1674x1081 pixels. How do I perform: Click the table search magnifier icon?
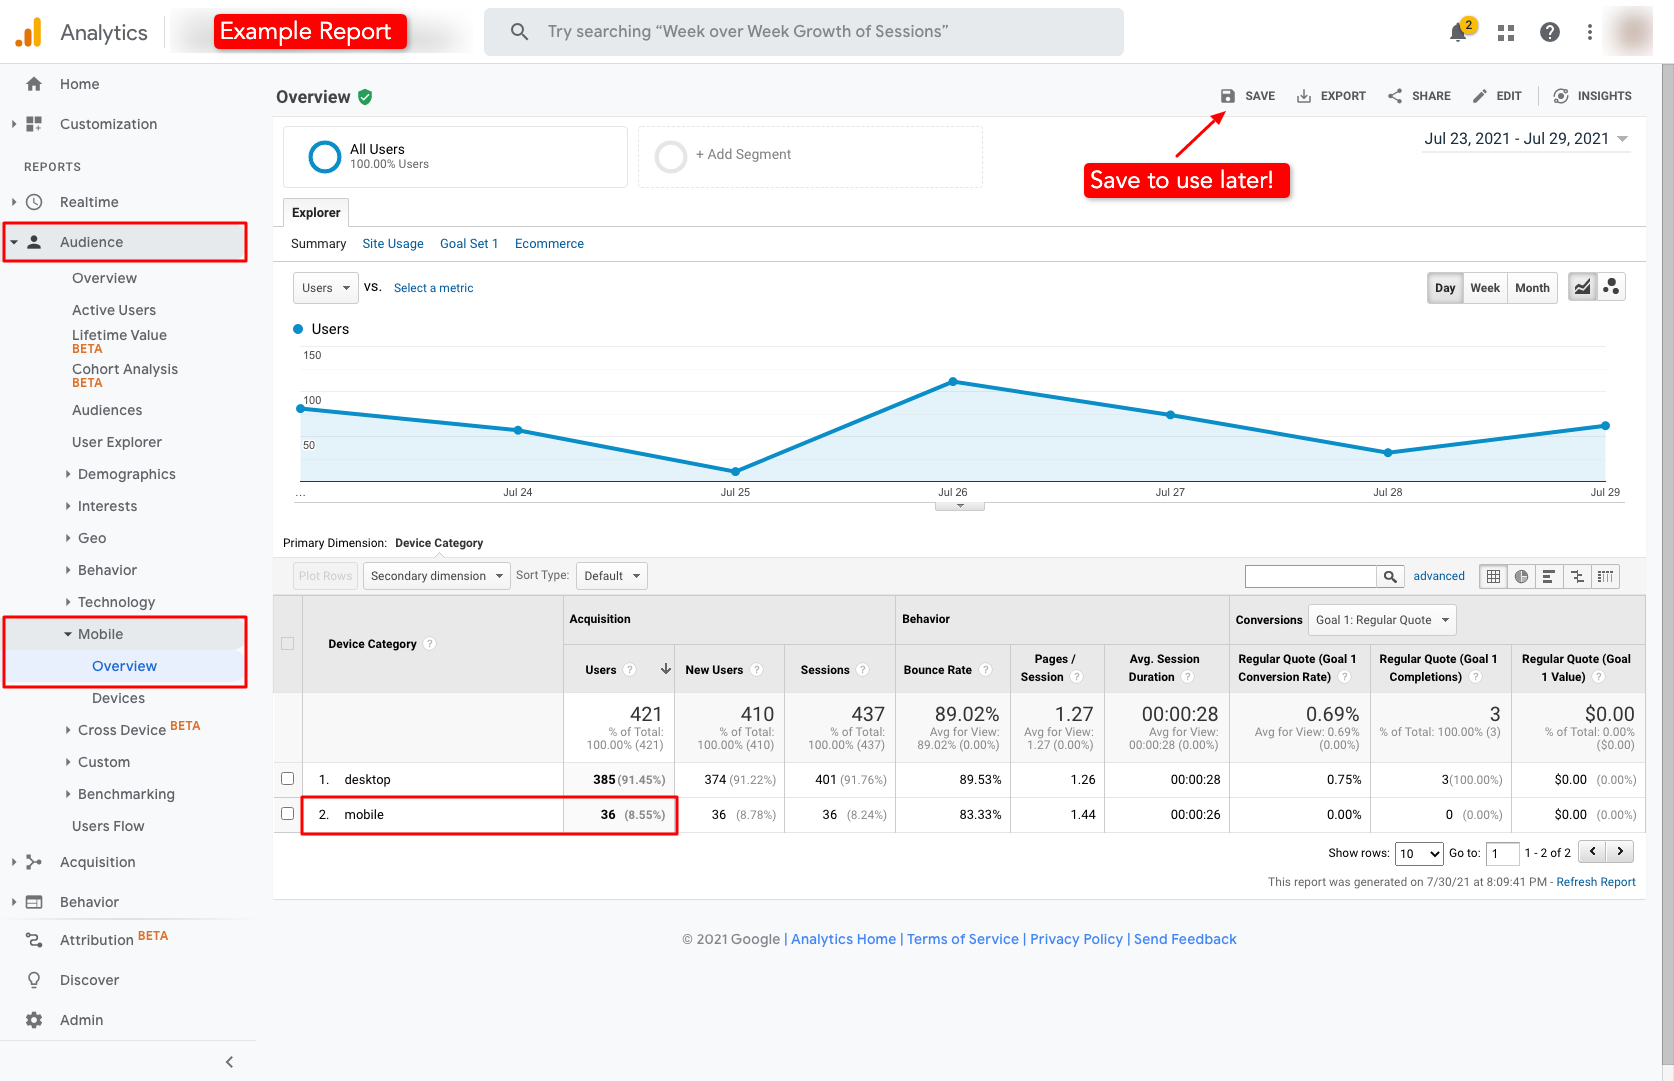coord(1390,576)
